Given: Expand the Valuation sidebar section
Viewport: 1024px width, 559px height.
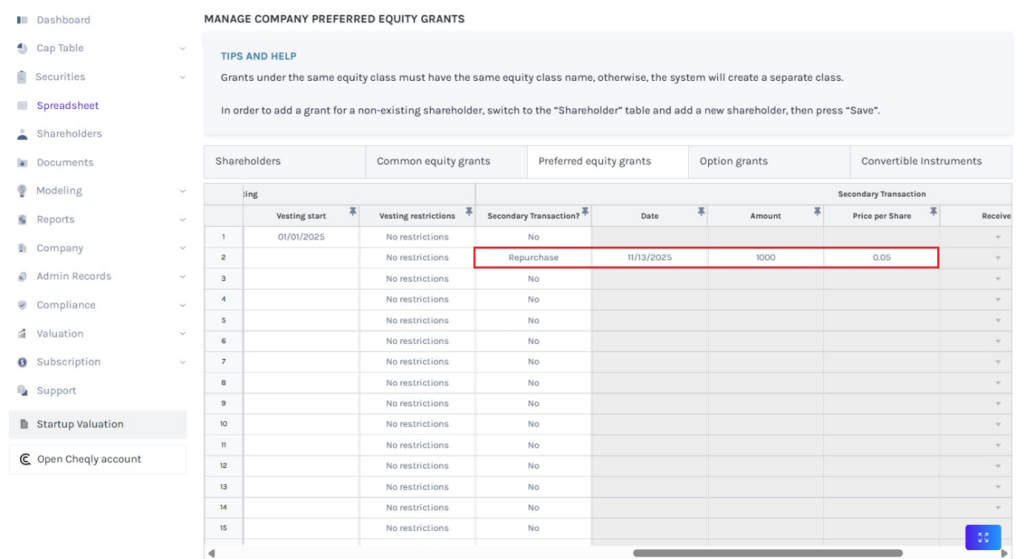Looking at the screenshot, I should (x=182, y=334).
